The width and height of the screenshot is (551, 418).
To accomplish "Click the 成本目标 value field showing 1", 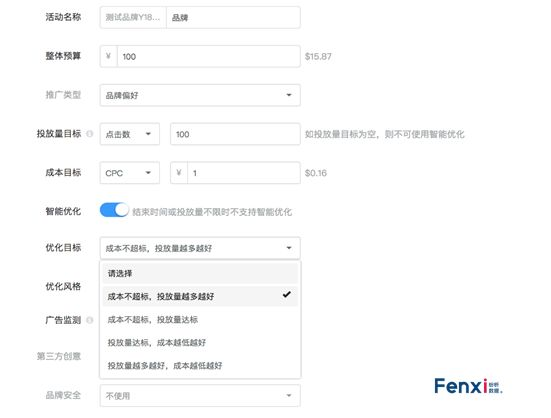I will (x=244, y=172).
